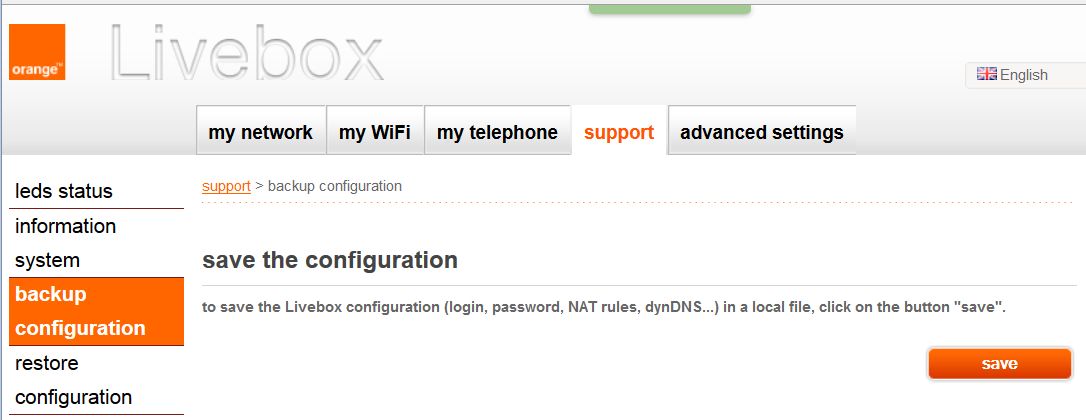Click the English language label text
The height and width of the screenshot is (420, 1086).
click(1024, 75)
